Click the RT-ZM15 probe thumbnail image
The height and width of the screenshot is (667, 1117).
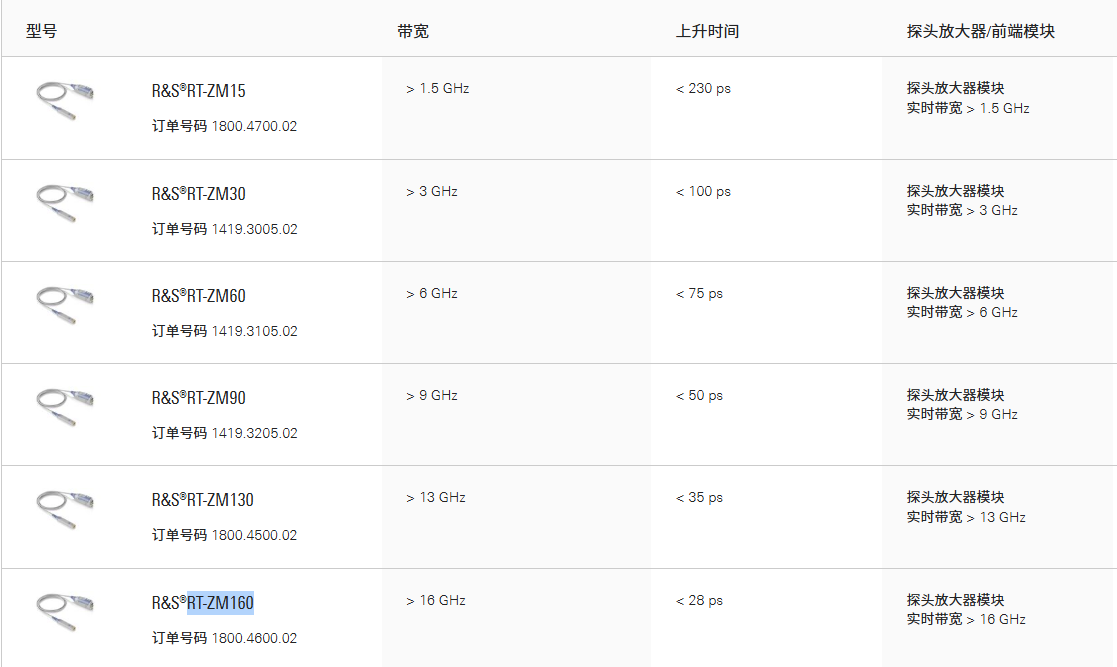tap(65, 101)
